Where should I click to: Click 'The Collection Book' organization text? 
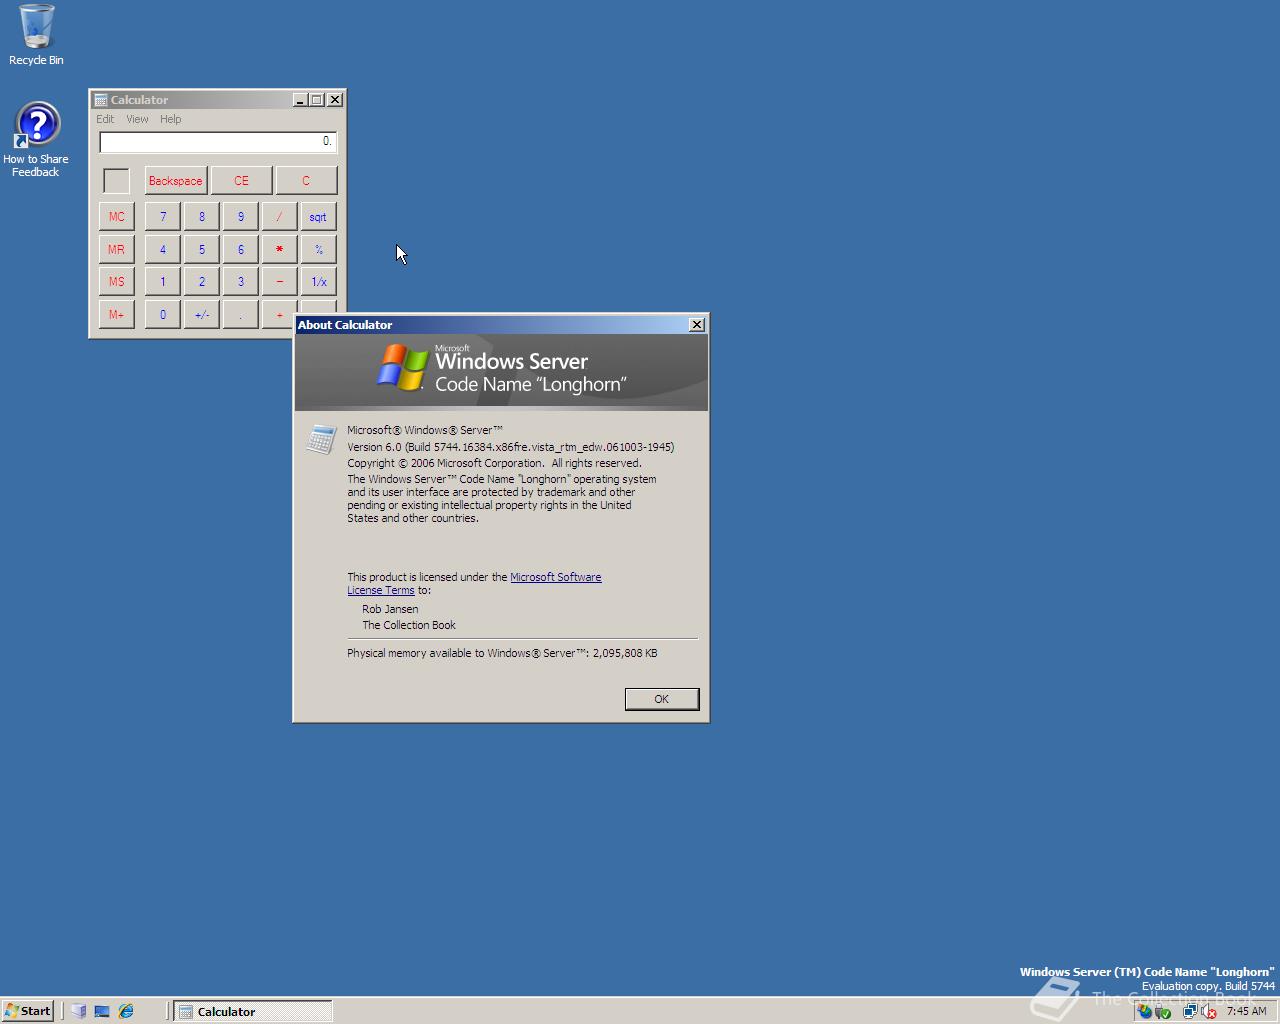click(409, 625)
